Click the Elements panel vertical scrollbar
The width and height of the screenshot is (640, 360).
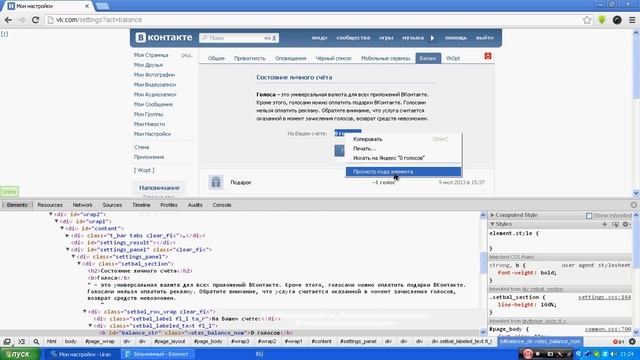tap(483, 273)
